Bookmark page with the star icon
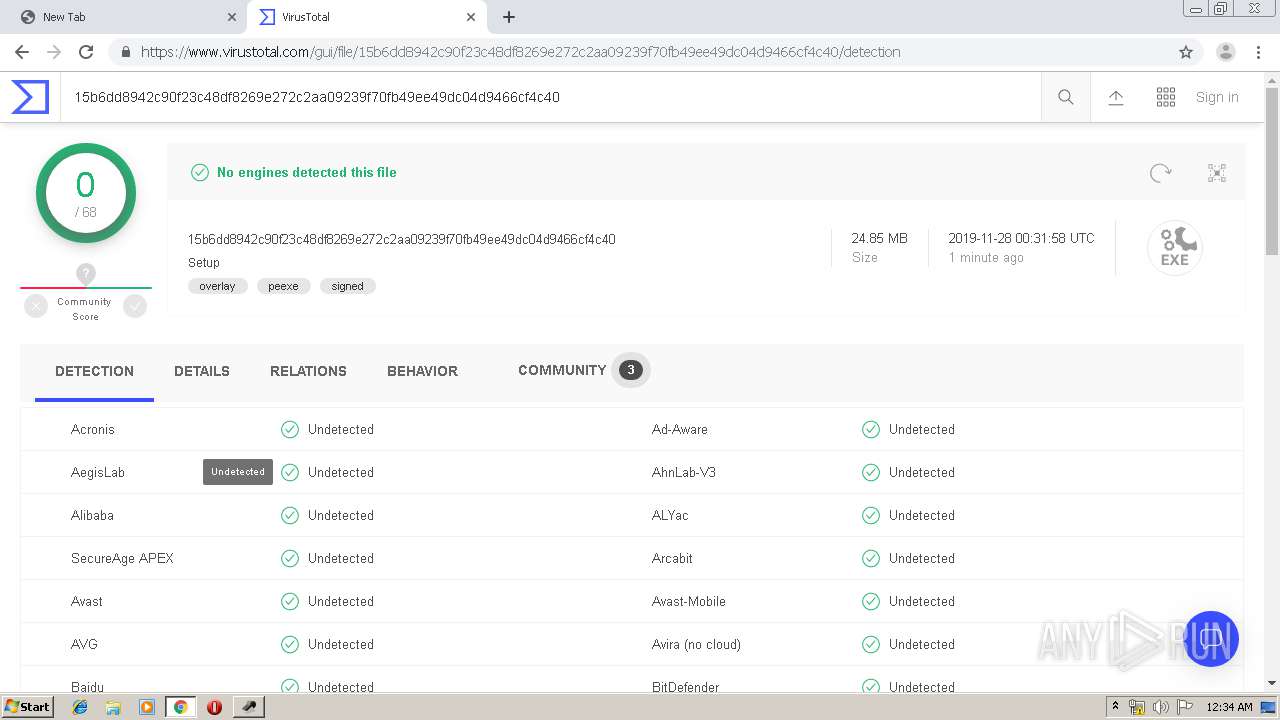The image size is (1280, 720). point(1186,52)
